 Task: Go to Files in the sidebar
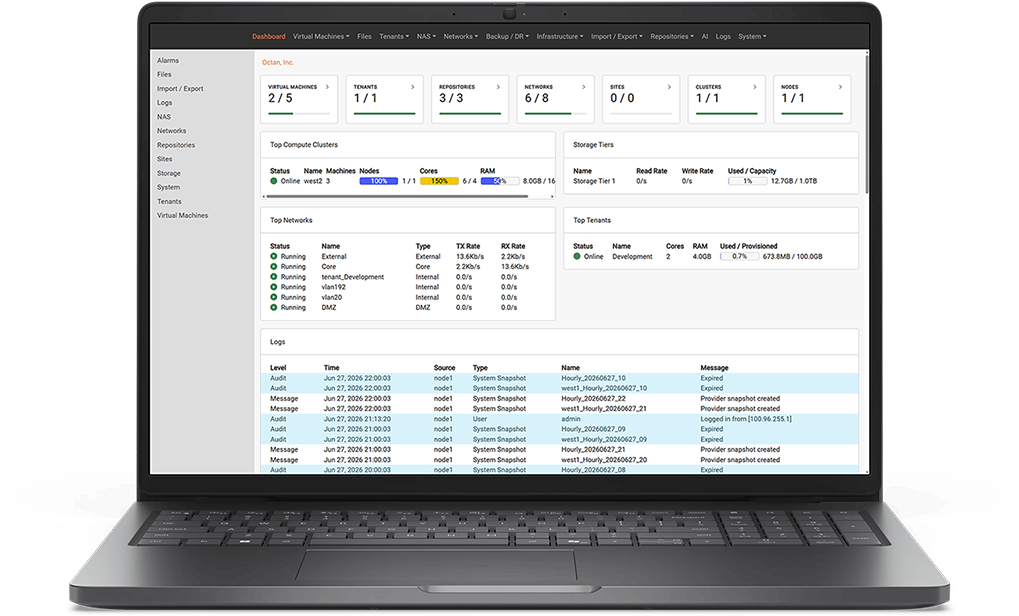(164, 75)
